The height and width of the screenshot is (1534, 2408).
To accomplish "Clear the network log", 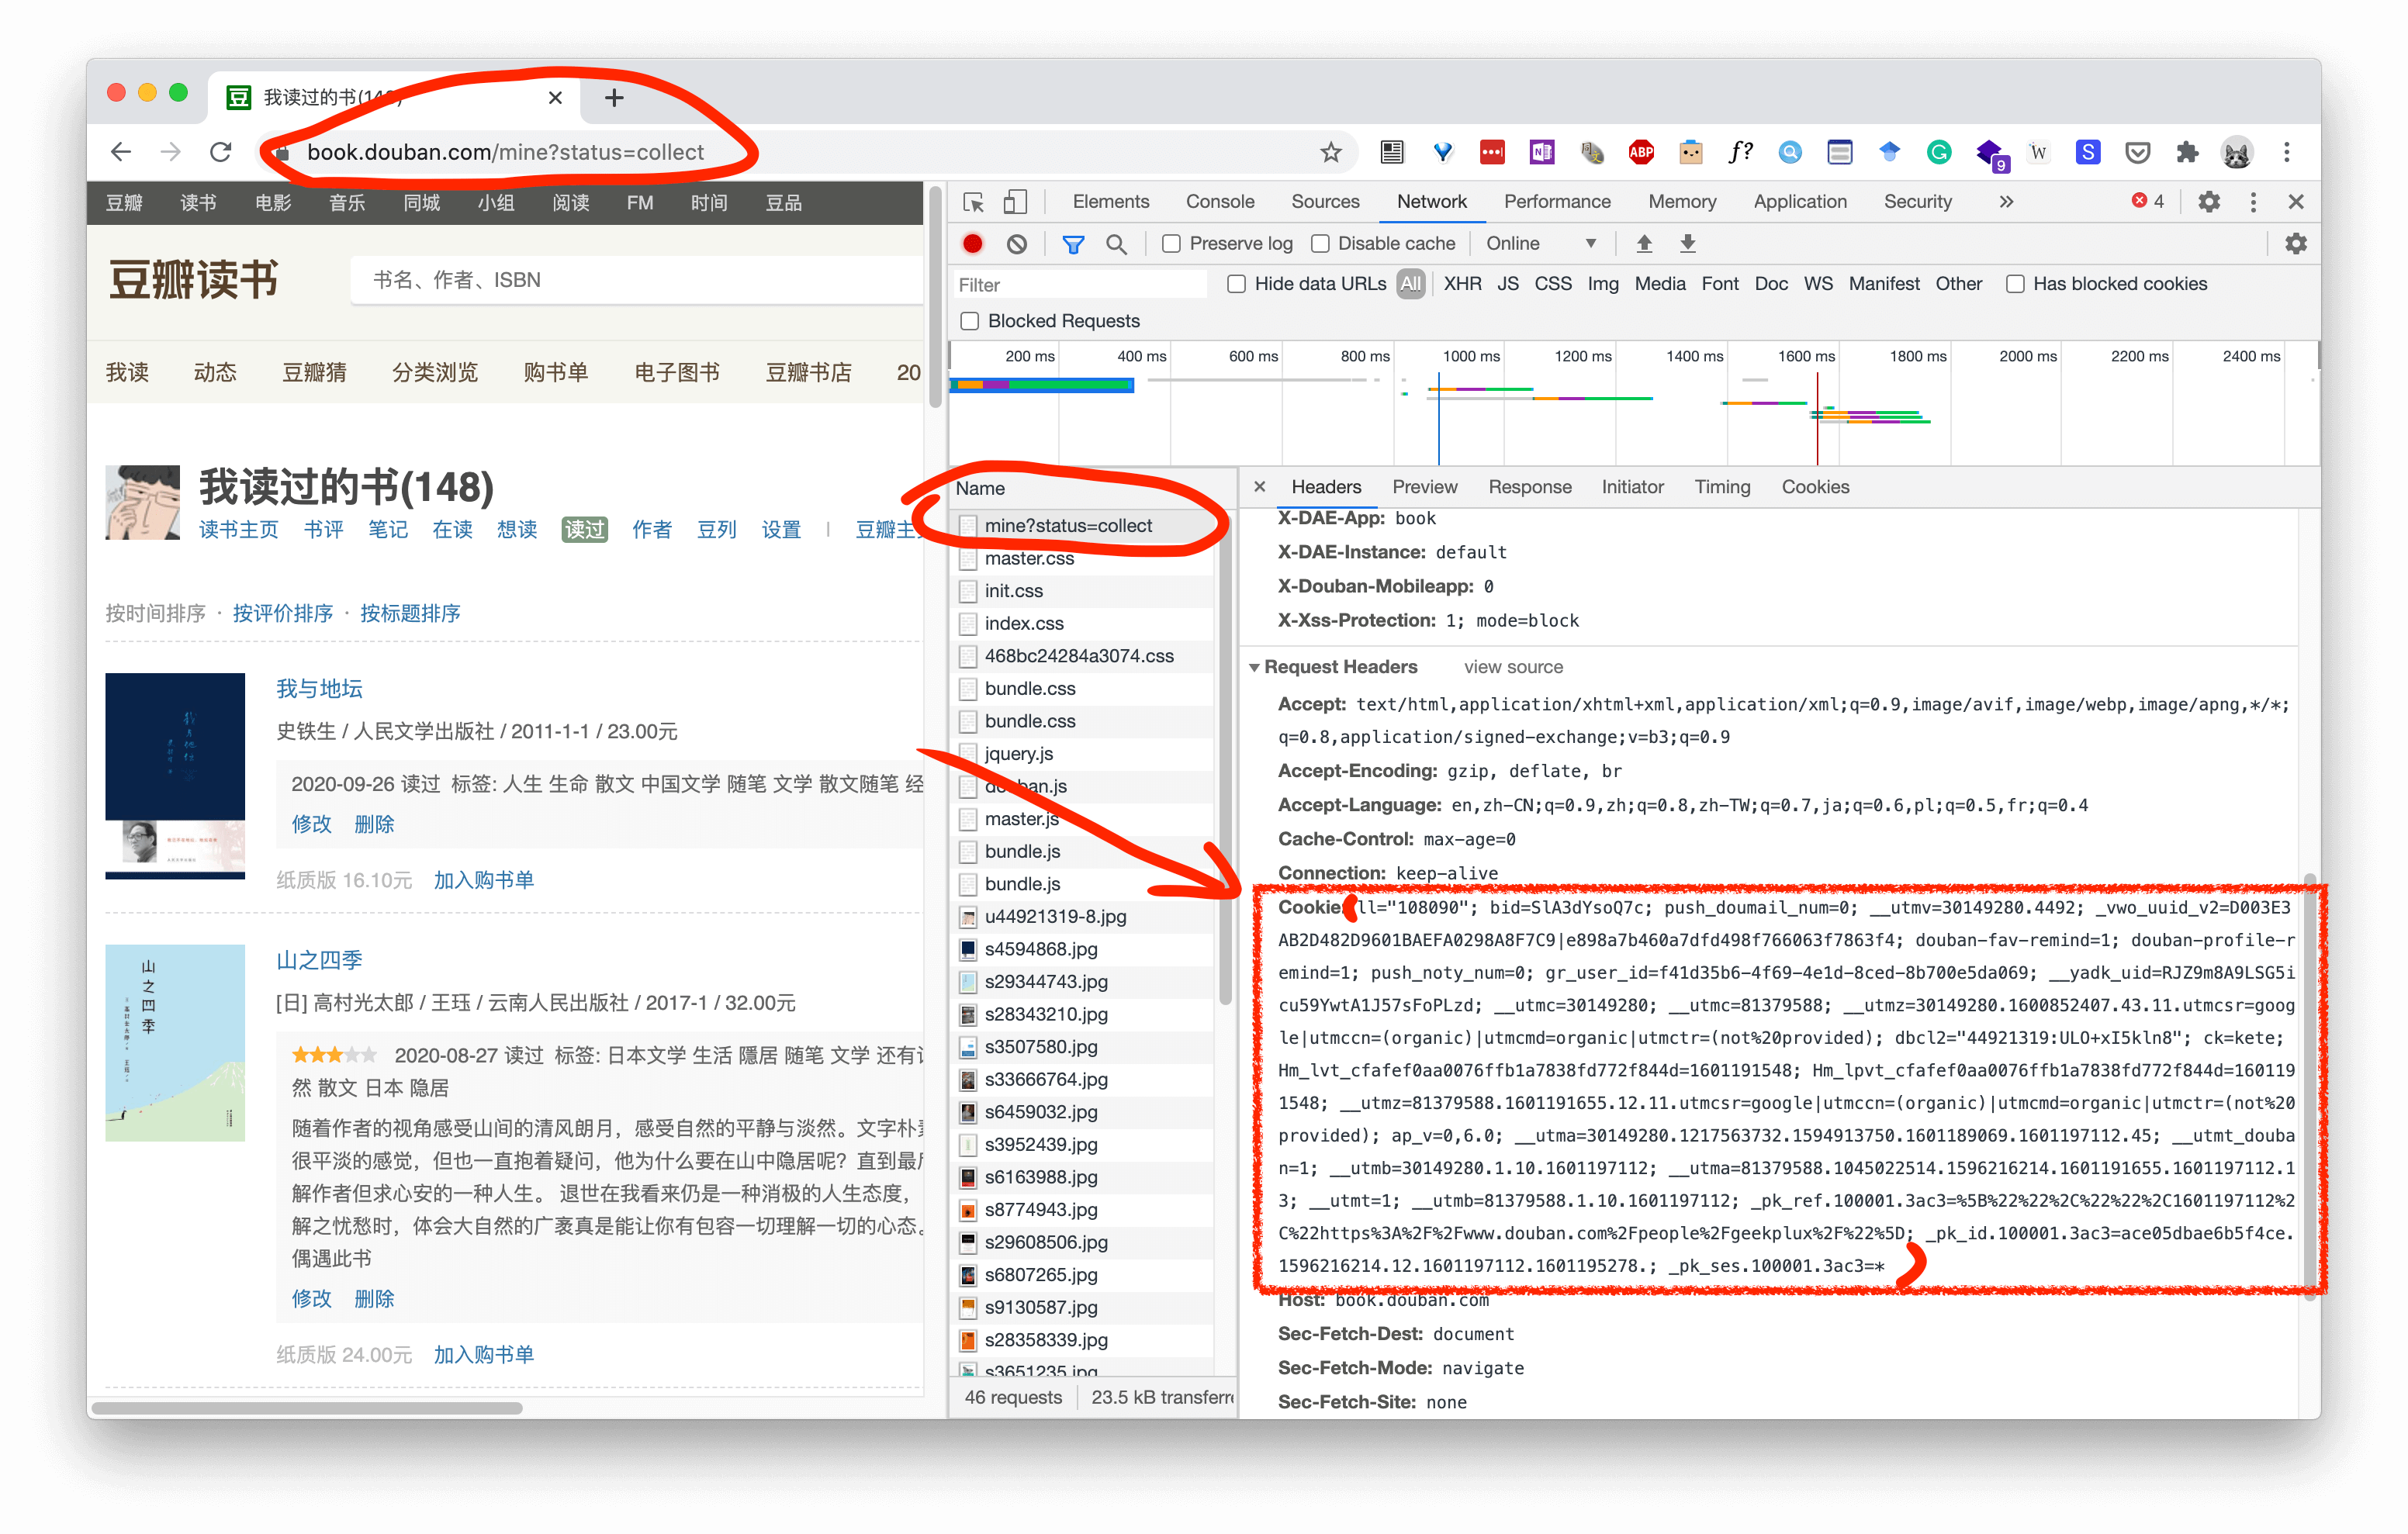I will (1016, 243).
